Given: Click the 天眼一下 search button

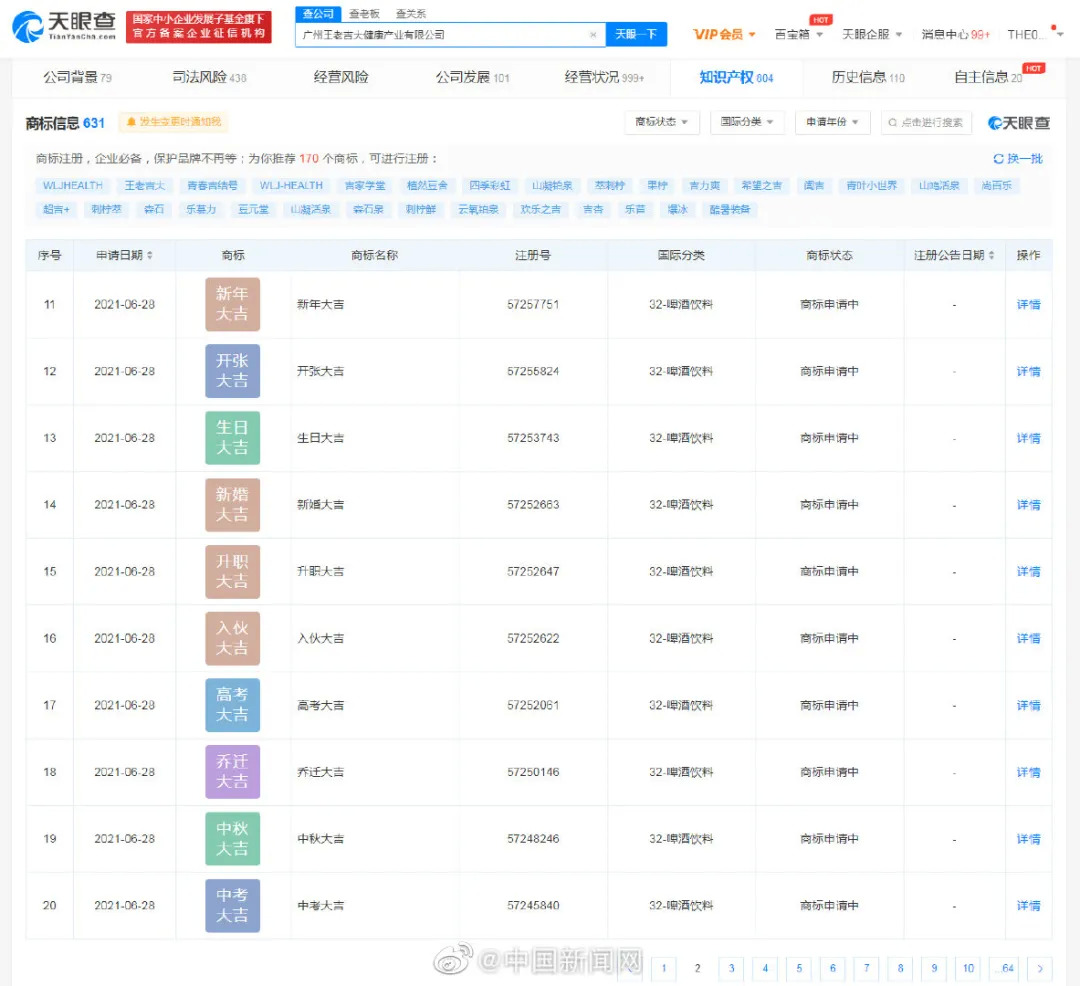Looking at the screenshot, I should click(636, 35).
